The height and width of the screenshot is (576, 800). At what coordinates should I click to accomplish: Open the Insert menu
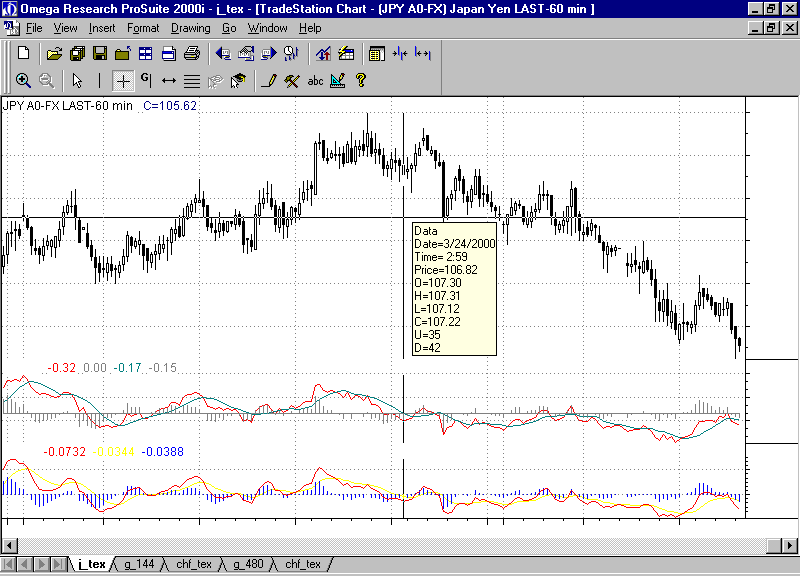[x=102, y=28]
